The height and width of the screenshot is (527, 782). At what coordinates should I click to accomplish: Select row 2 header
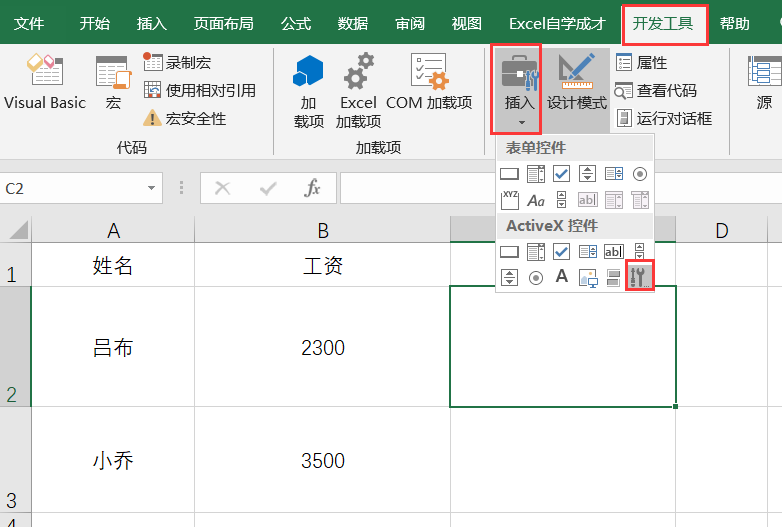click(15, 347)
